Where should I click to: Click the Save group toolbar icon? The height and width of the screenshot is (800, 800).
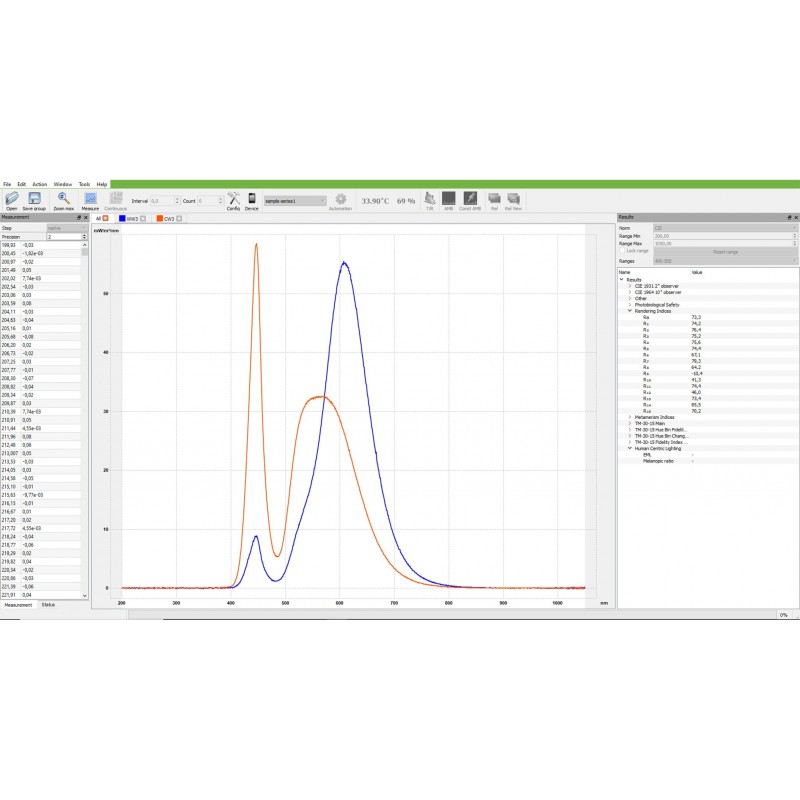point(34,199)
